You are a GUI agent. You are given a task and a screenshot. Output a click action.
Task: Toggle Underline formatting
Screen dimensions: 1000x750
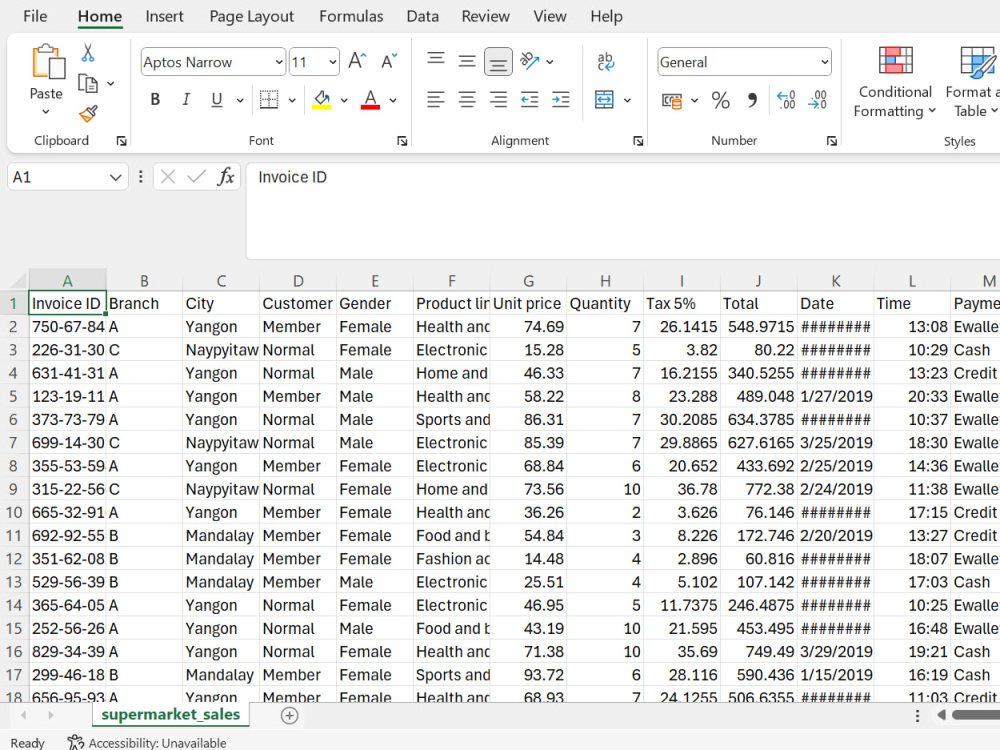217,99
